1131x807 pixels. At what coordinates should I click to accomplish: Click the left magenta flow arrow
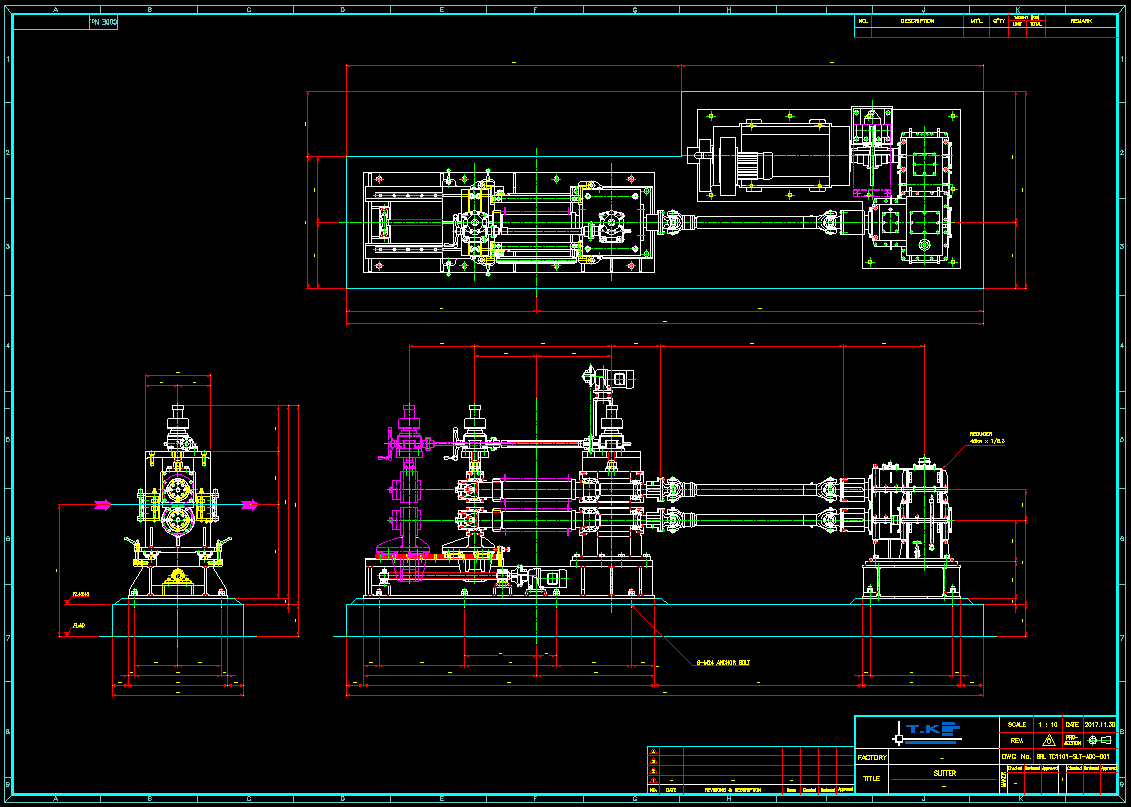pos(102,505)
